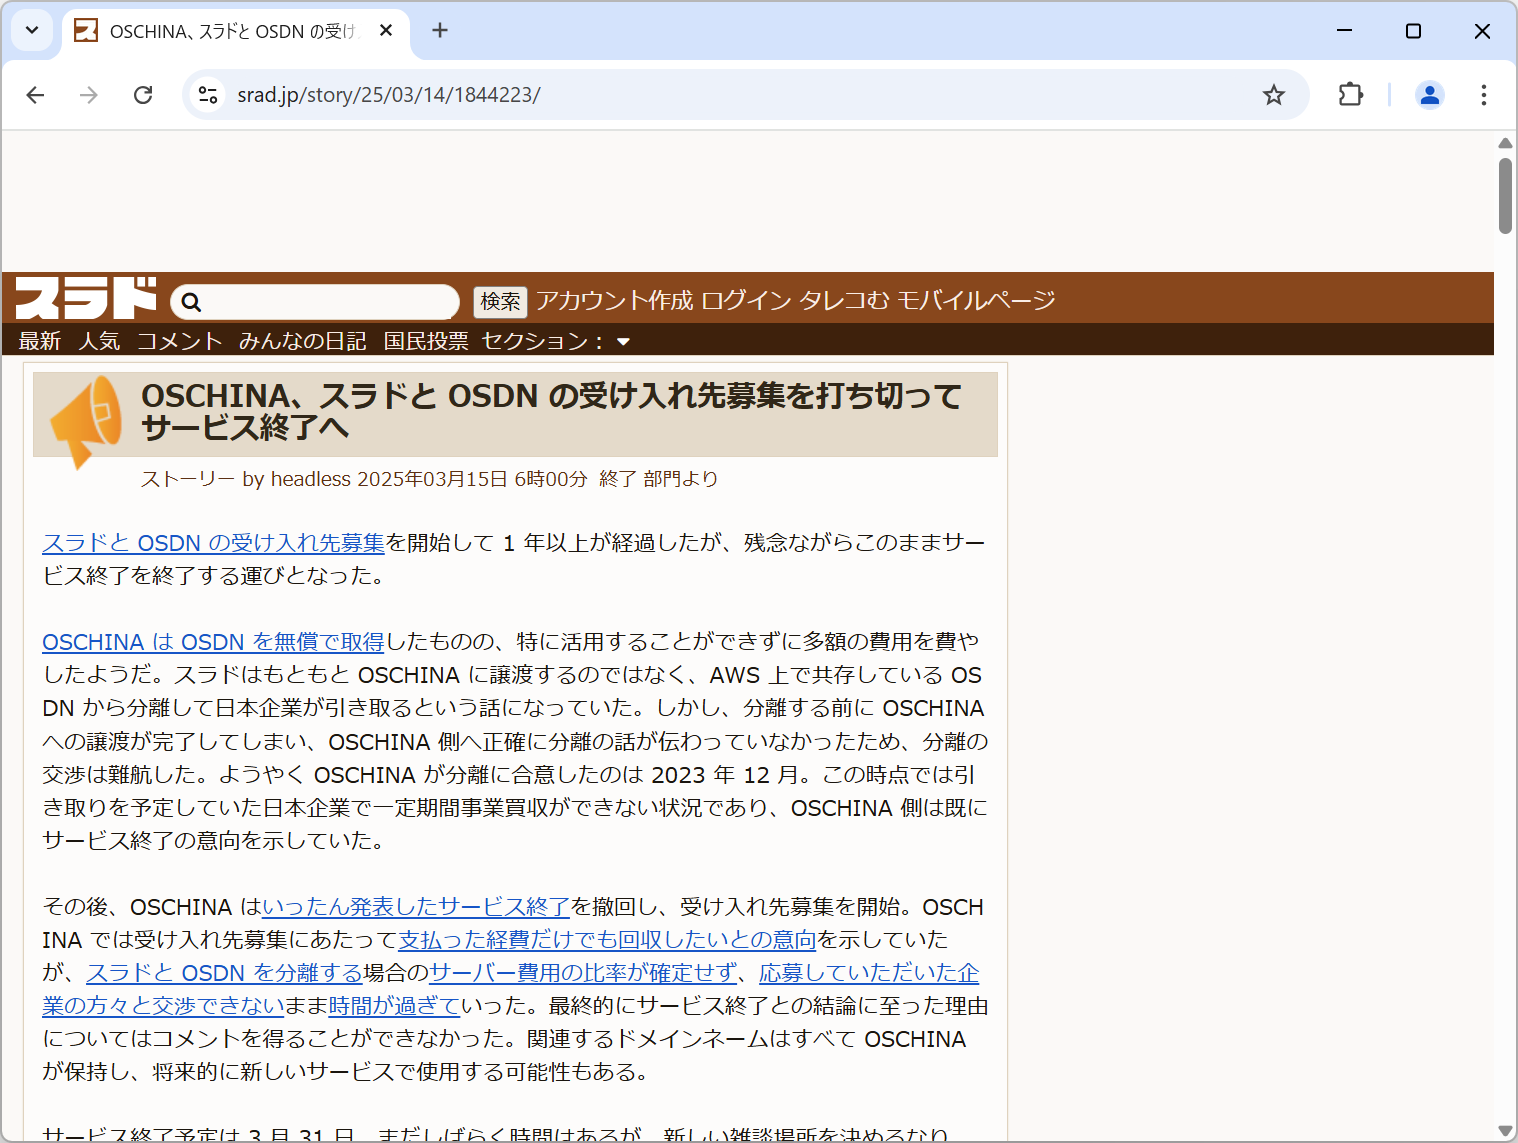Image resolution: width=1518 pixels, height=1143 pixels.
Task: Click the magnifier icon in search box
Action: 191,302
